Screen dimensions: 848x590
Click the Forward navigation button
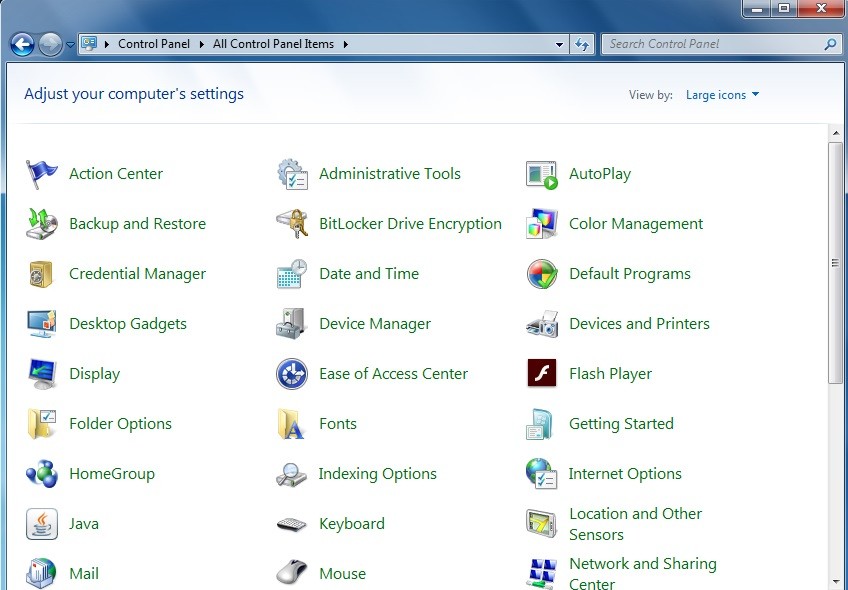tap(50, 45)
